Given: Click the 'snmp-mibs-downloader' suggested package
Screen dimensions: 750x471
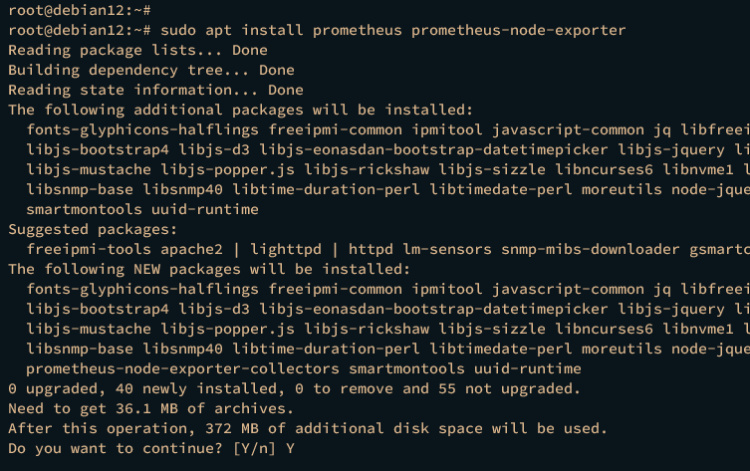Looking at the screenshot, I should [x=590, y=249].
